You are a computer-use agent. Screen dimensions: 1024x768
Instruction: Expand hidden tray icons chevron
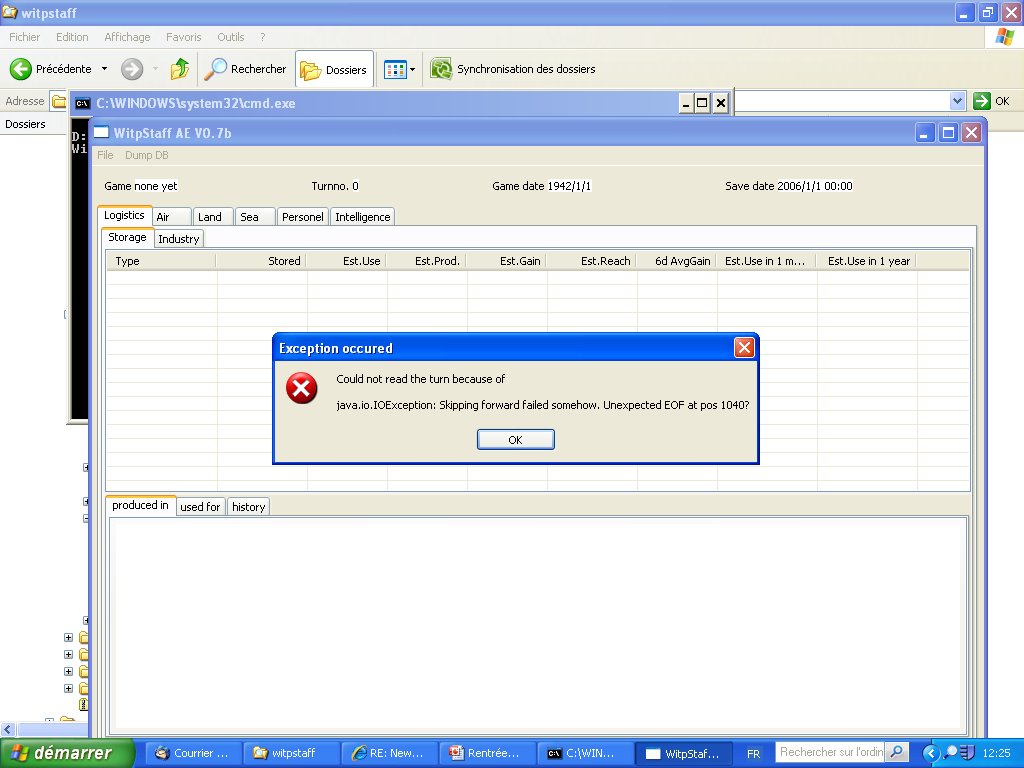pos(931,754)
